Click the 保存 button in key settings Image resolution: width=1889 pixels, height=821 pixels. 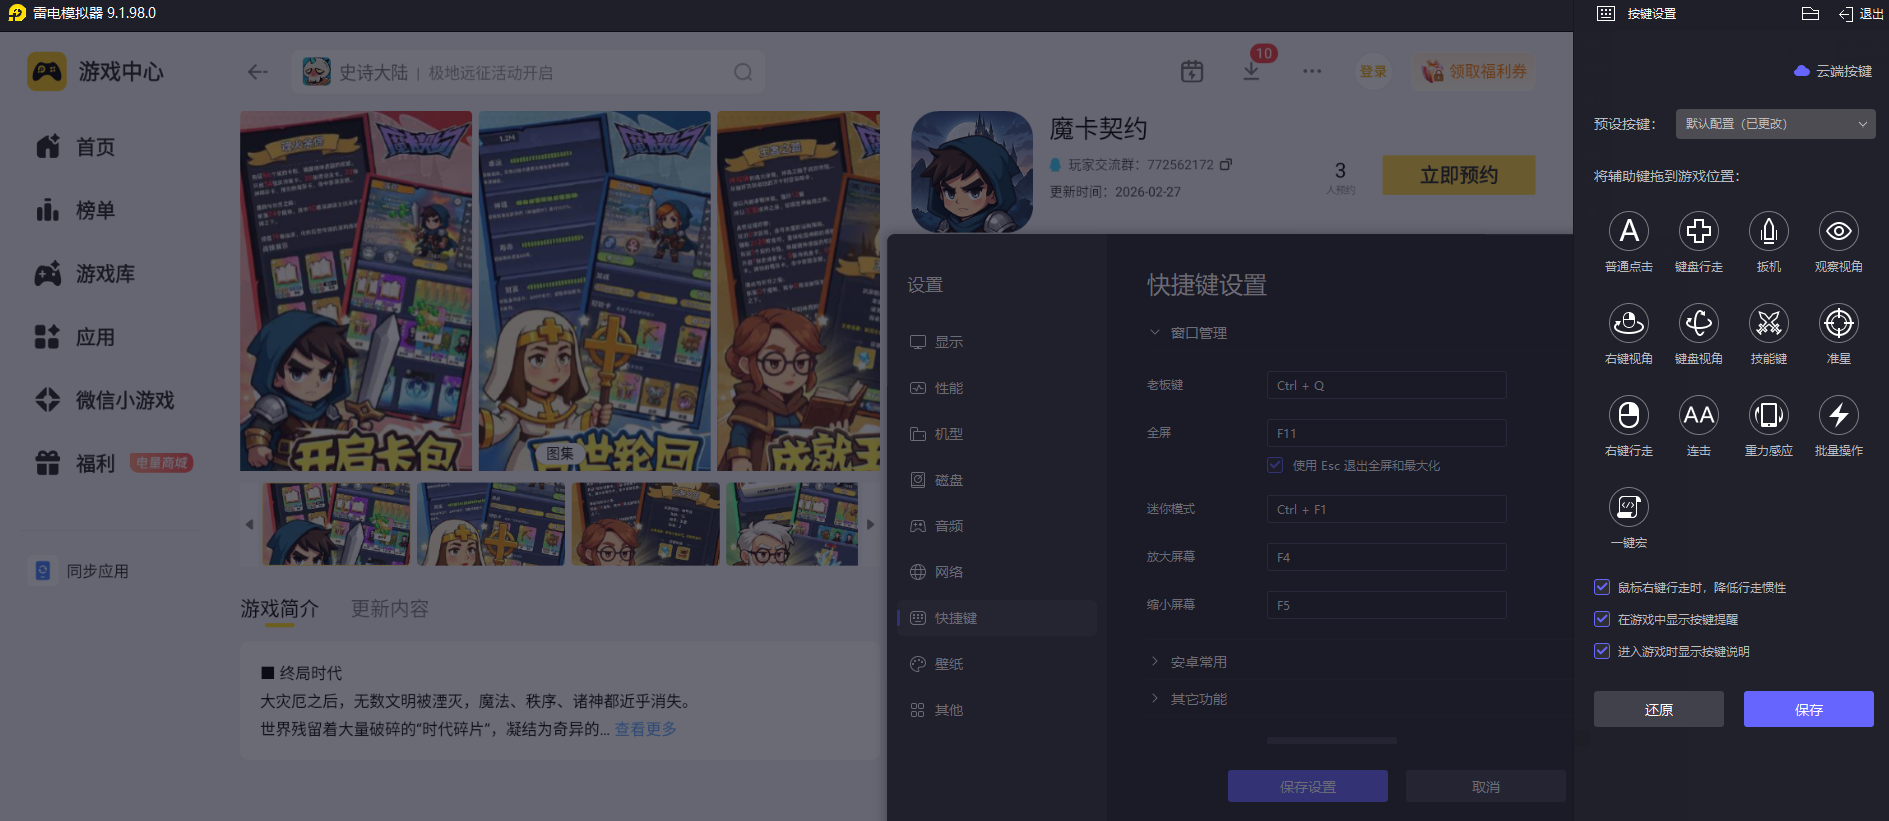pyautogui.click(x=1808, y=709)
